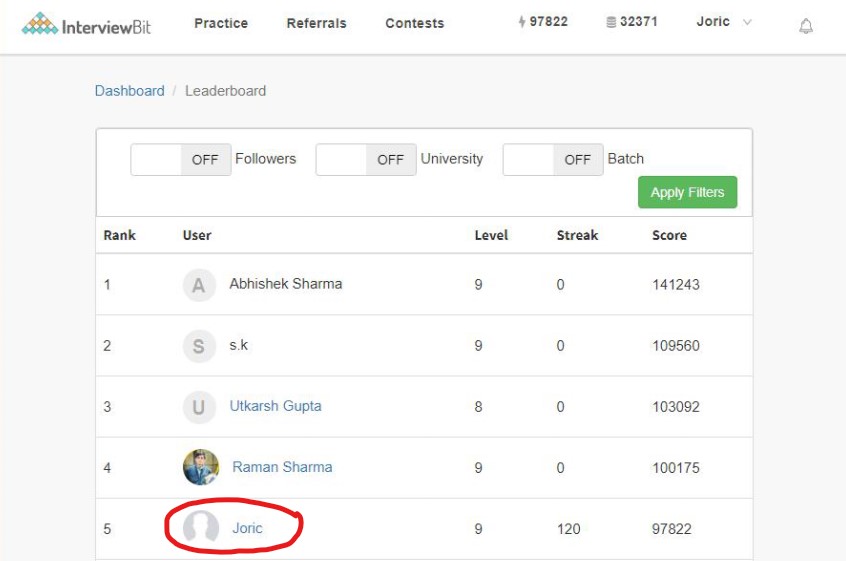
Task: Return to Dashboard via breadcrumb
Action: click(129, 91)
